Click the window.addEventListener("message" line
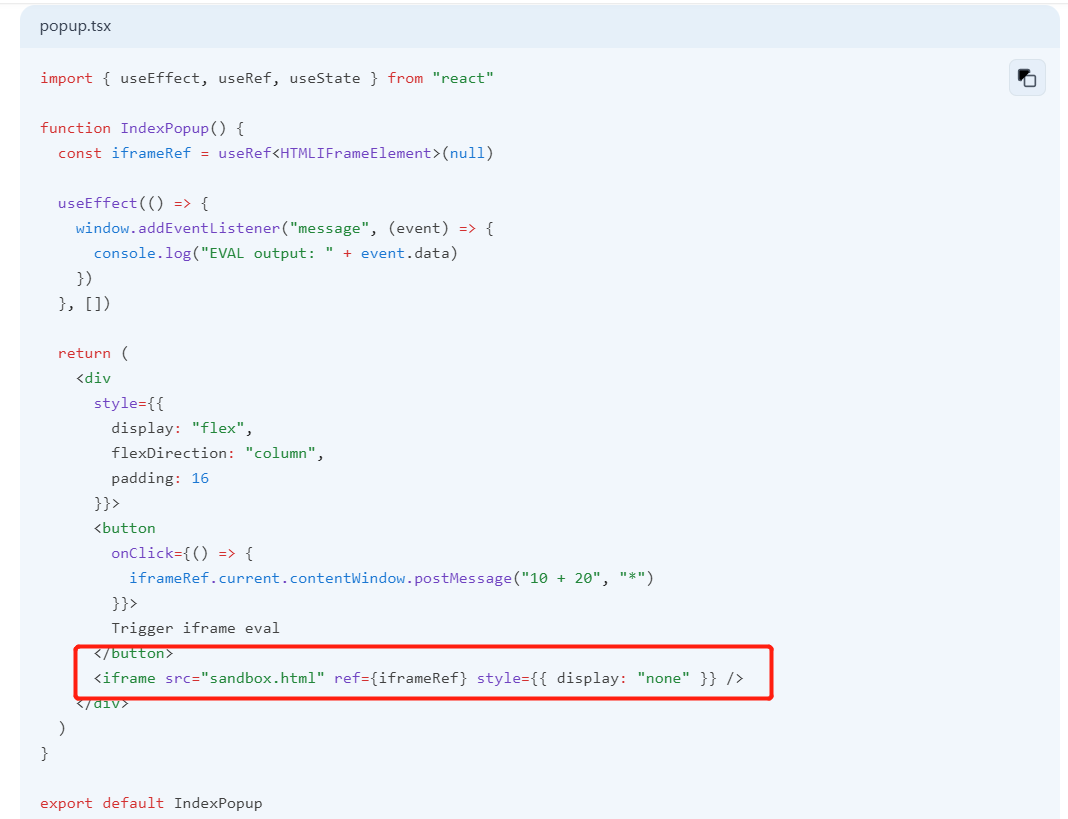This screenshot has height=819, width=1068. click(x=285, y=228)
